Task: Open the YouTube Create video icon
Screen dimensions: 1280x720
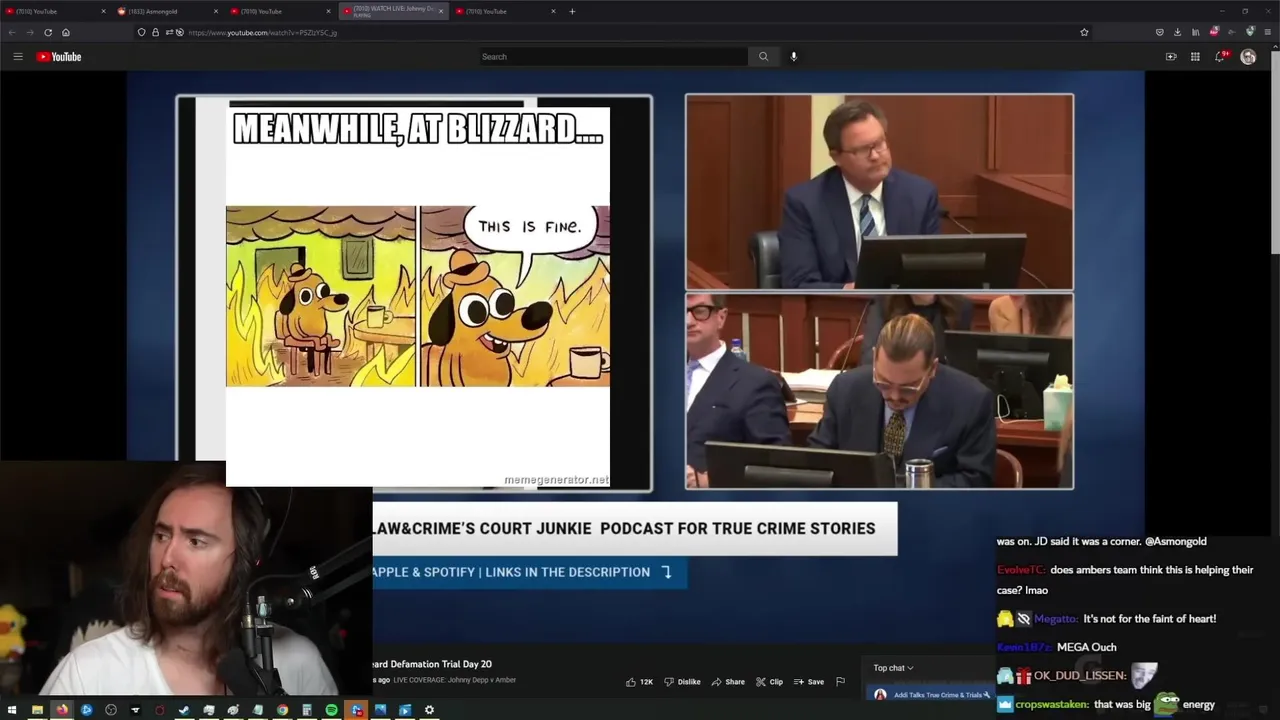Action: click(1171, 57)
